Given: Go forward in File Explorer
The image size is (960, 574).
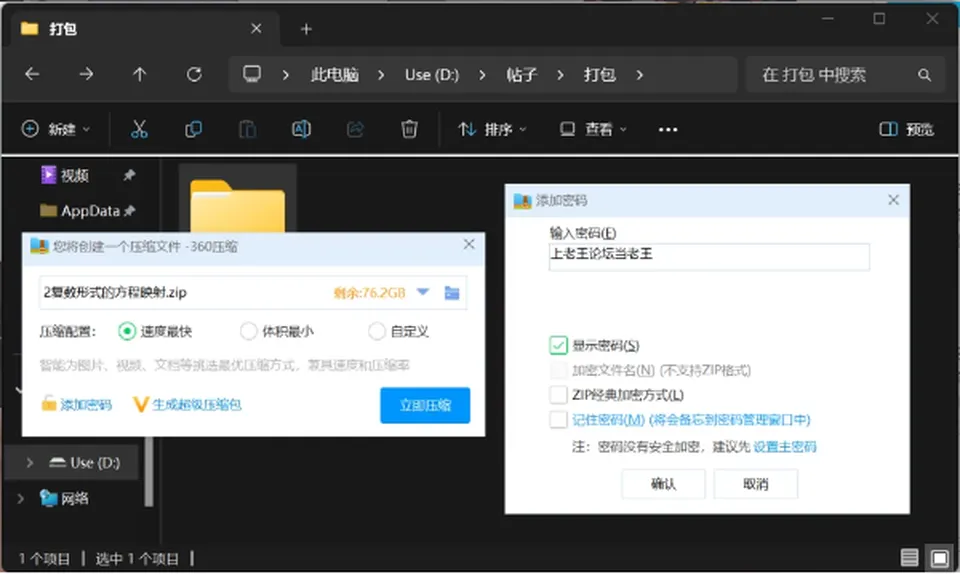Looking at the screenshot, I should pyautogui.click(x=86, y=75).
